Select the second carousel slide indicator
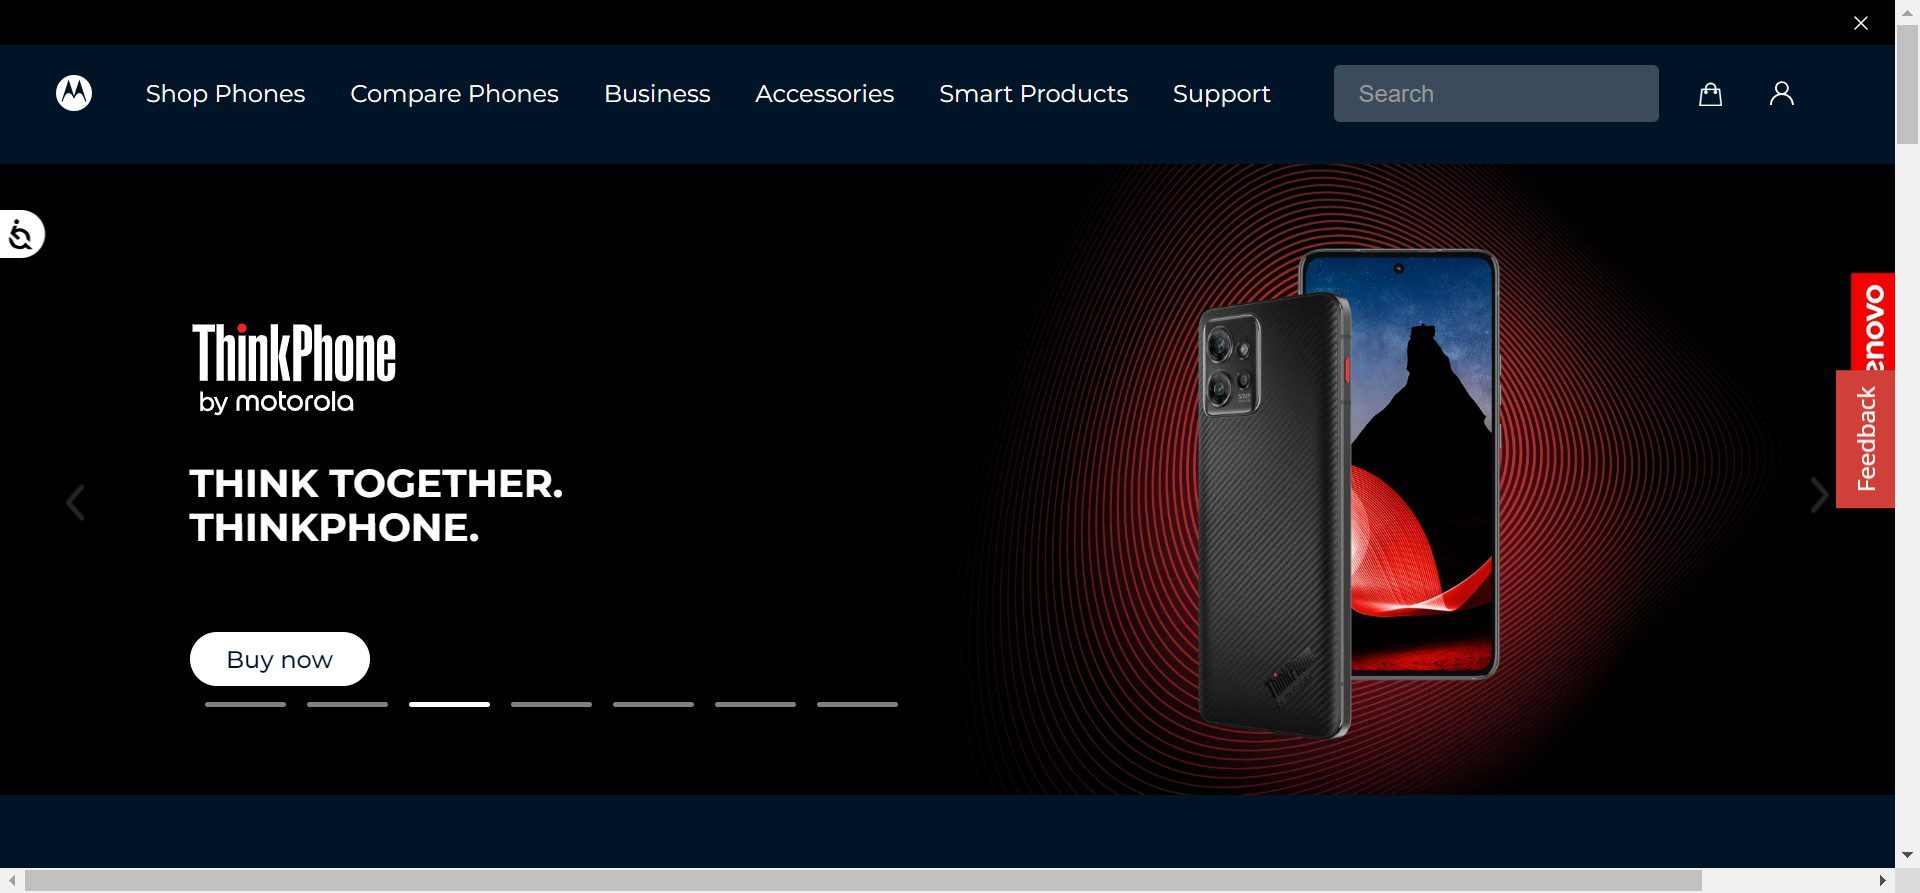Viewport: 1920px width, 893px height. click(347, 704)
